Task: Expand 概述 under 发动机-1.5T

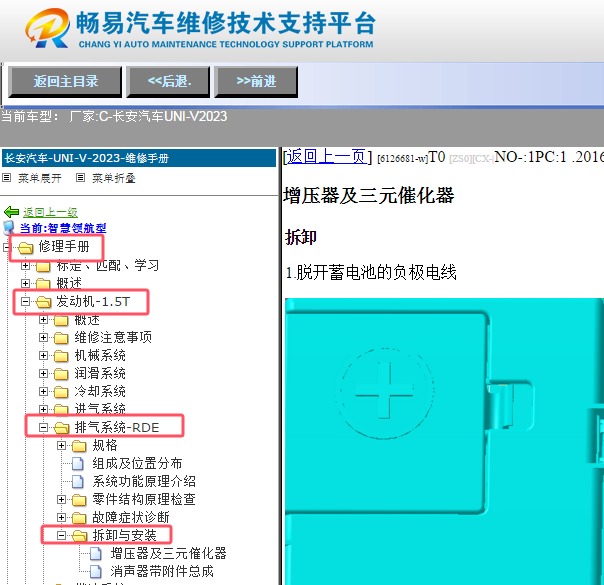Action: coord(43,319)
